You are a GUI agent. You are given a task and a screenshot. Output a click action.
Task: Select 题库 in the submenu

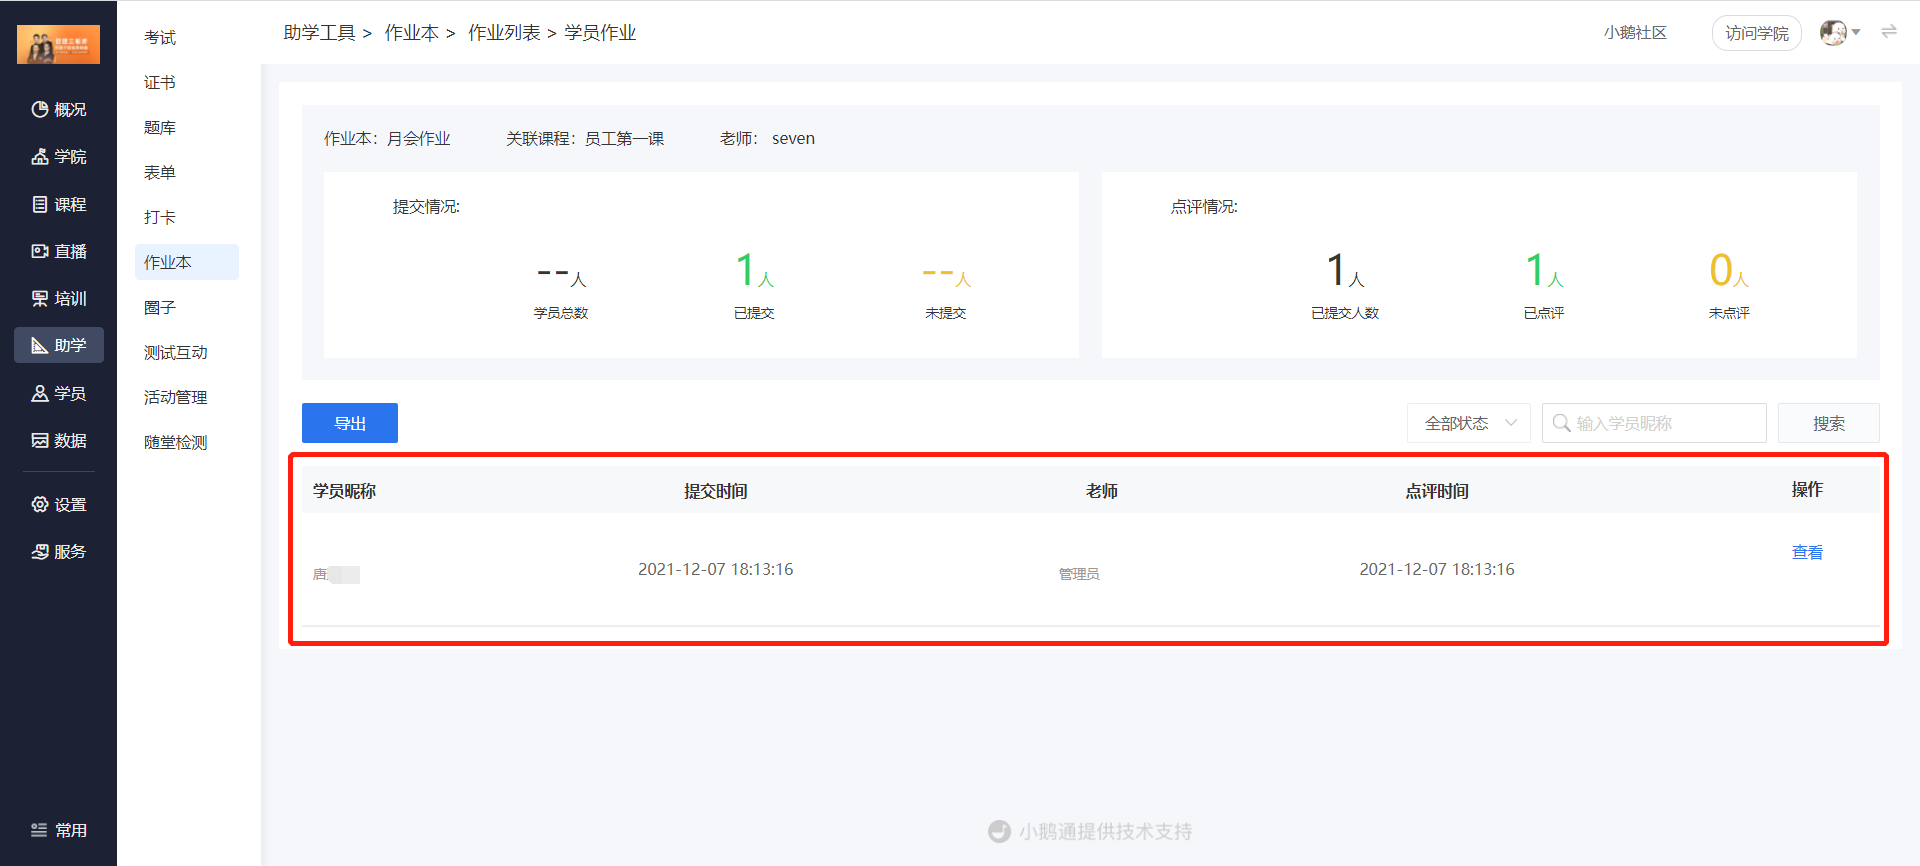tap(160, 128)
